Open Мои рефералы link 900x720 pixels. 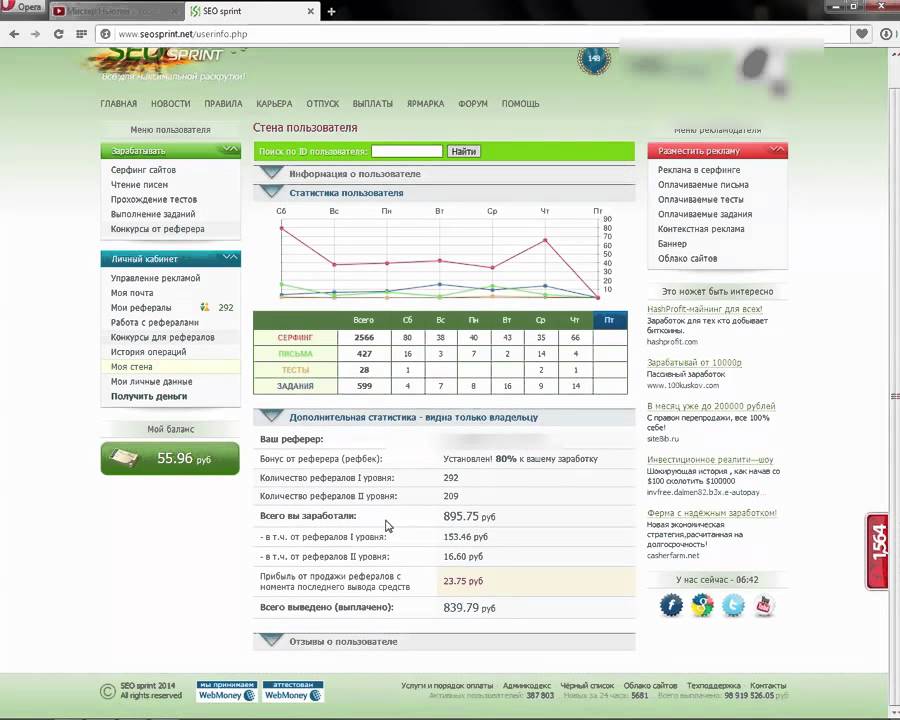(141, 308)
